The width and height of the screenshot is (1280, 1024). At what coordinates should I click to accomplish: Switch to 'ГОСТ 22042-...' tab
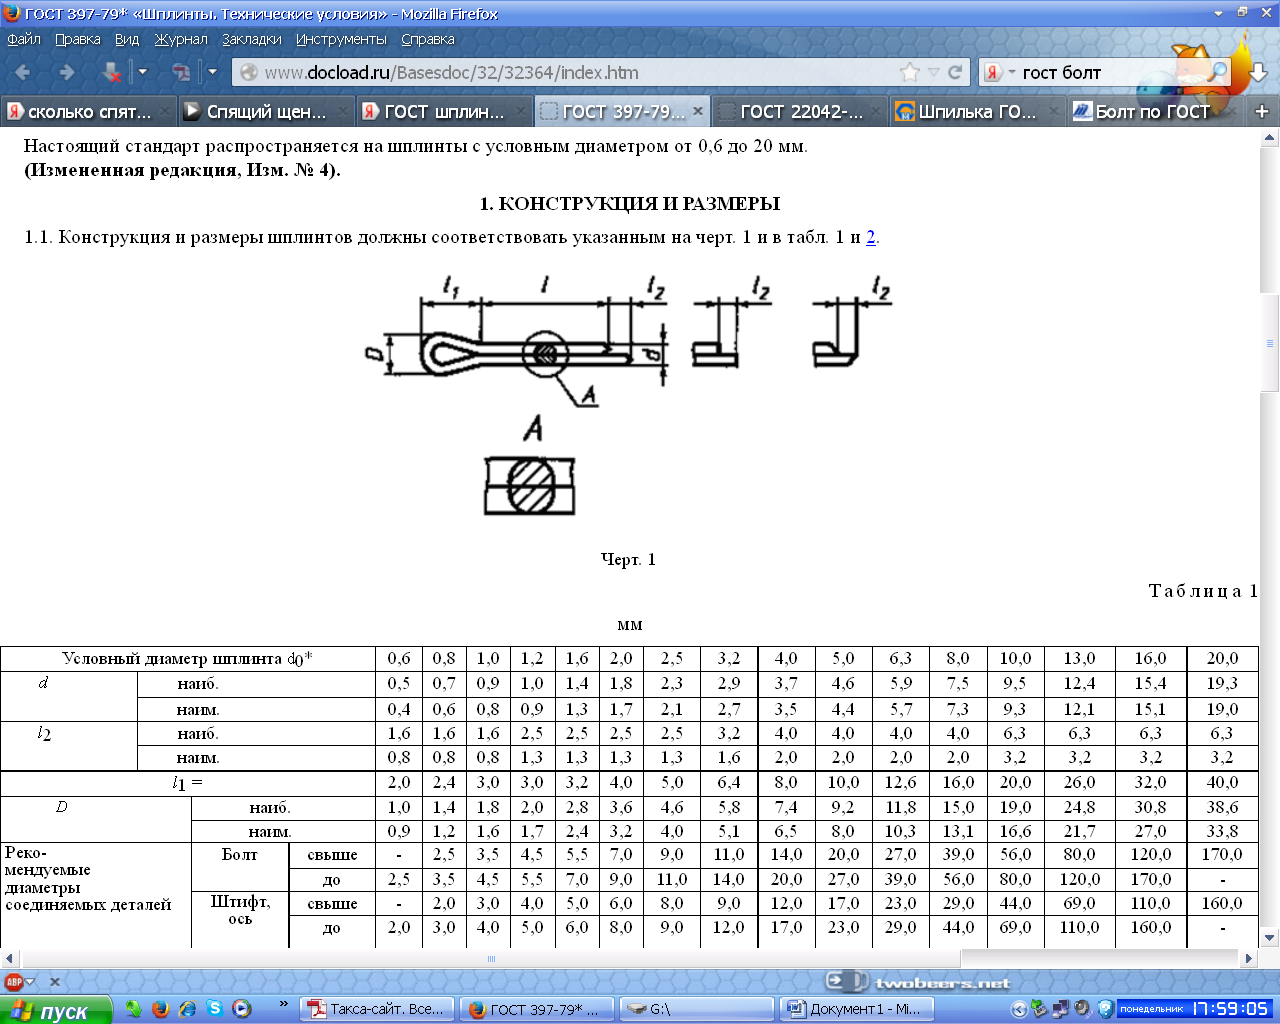(x=801, y=111)
